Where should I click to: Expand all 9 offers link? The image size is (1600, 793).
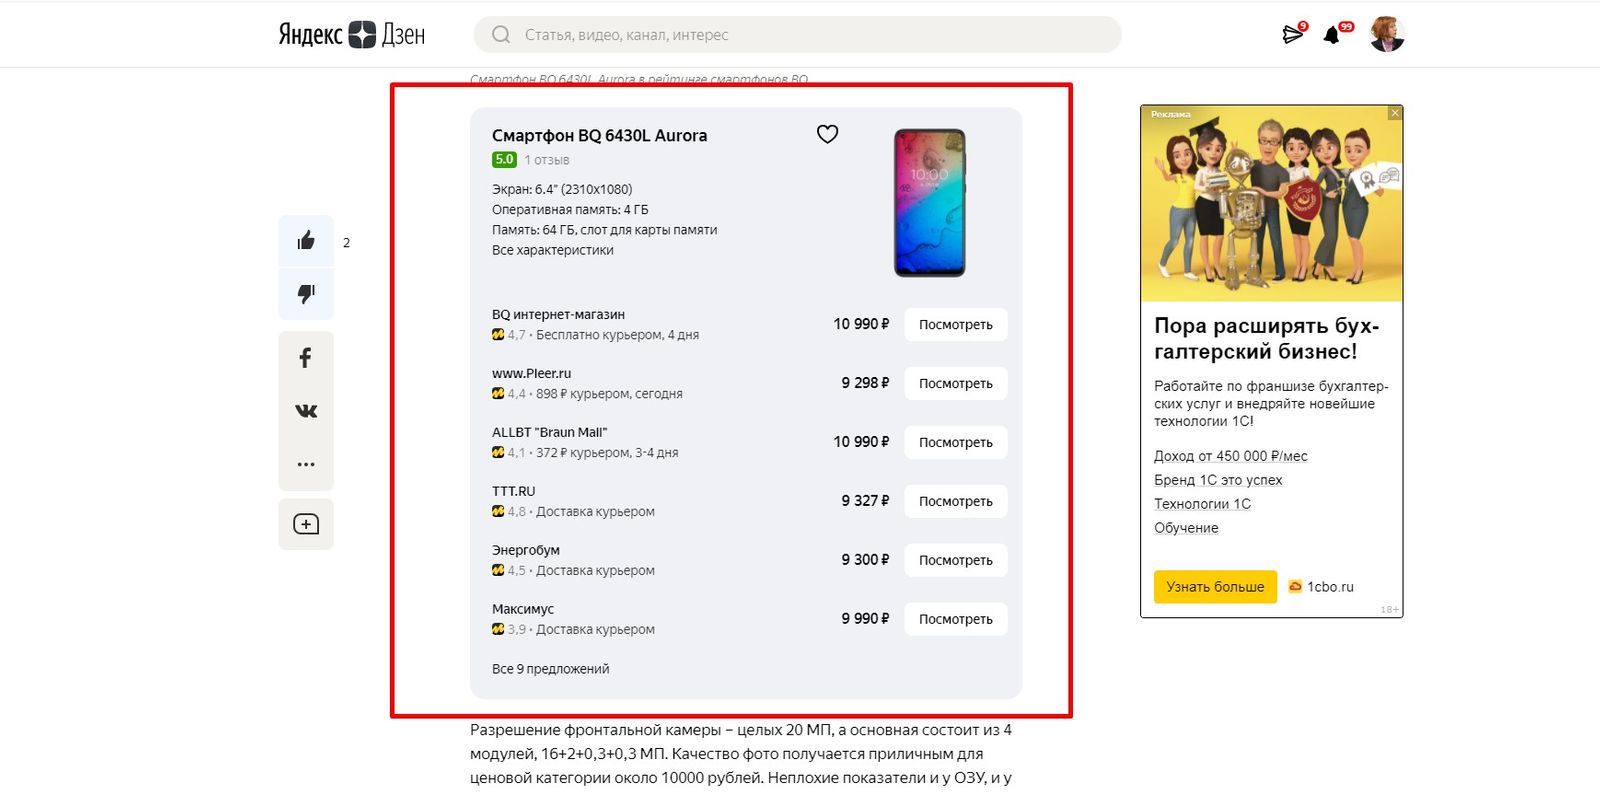tap(550, 669)
